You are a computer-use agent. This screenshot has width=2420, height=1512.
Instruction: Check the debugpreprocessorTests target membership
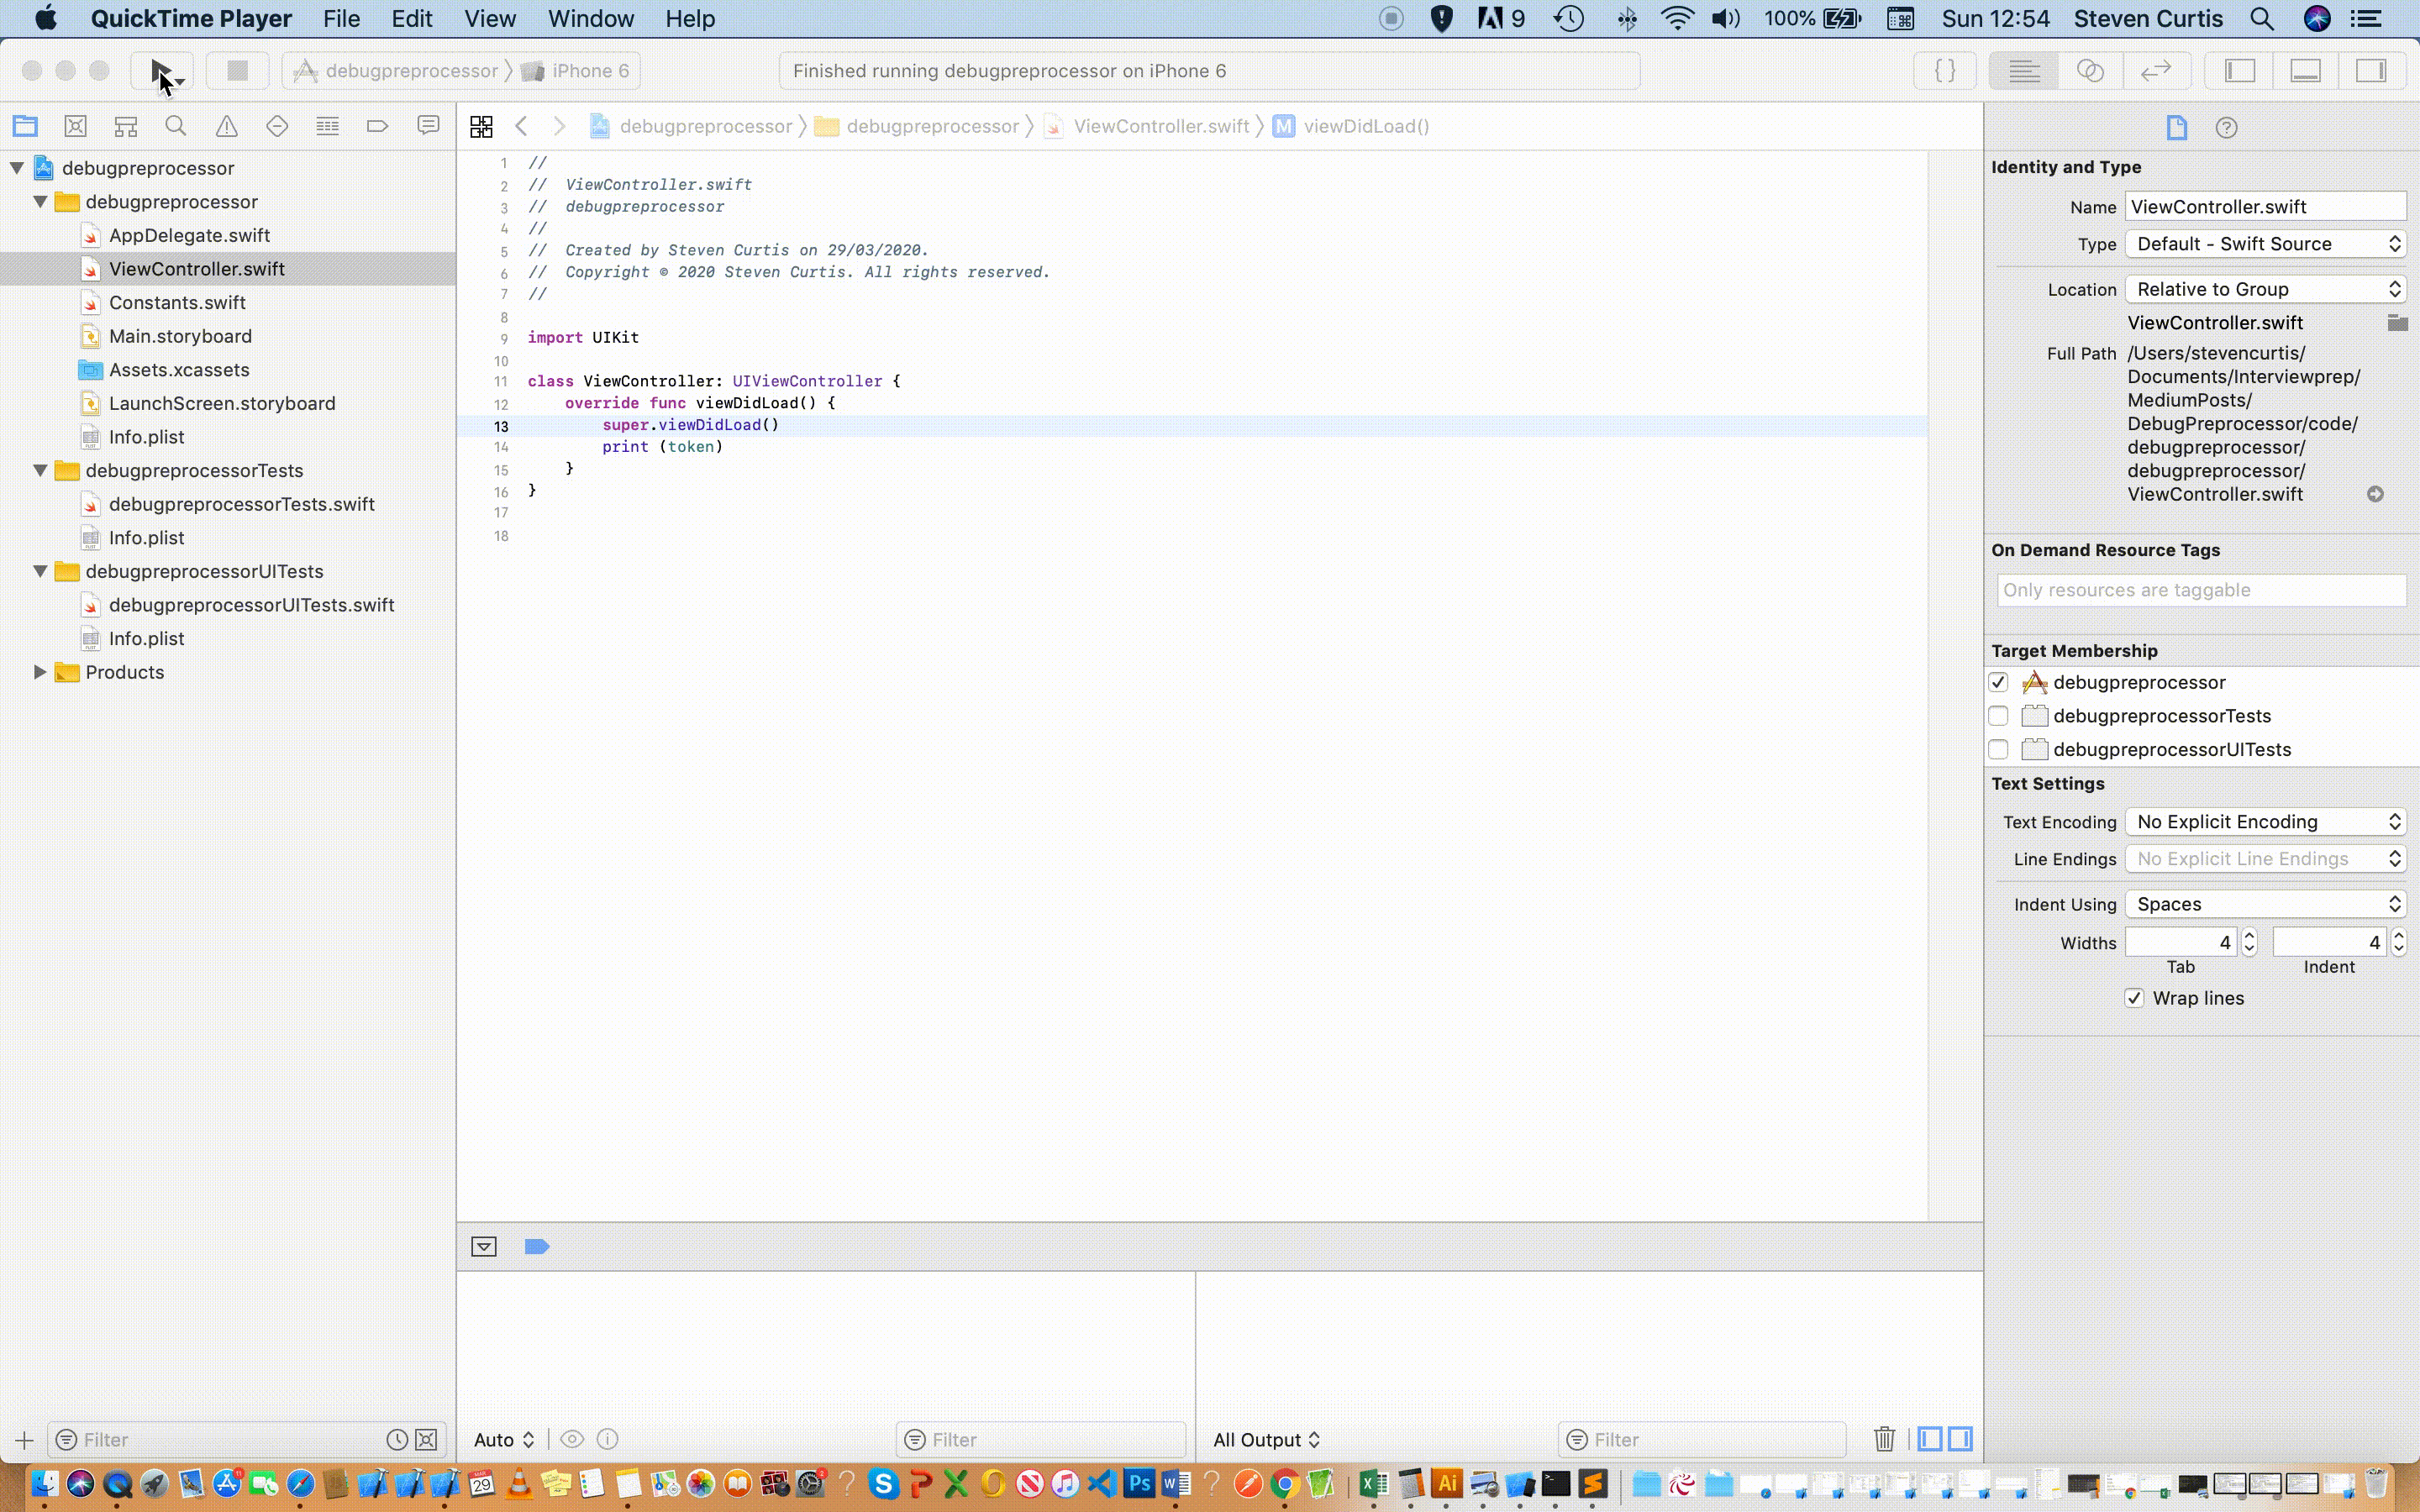[x=1998, y=716]
